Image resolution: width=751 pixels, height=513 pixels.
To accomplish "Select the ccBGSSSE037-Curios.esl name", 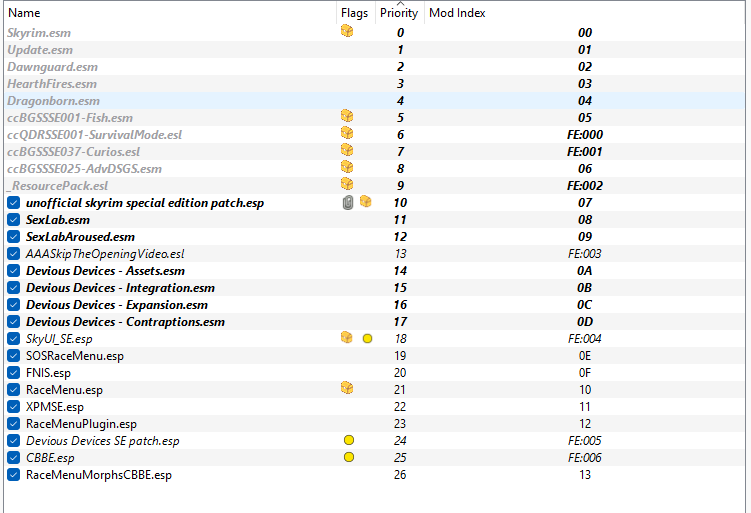I will [73, 152].
